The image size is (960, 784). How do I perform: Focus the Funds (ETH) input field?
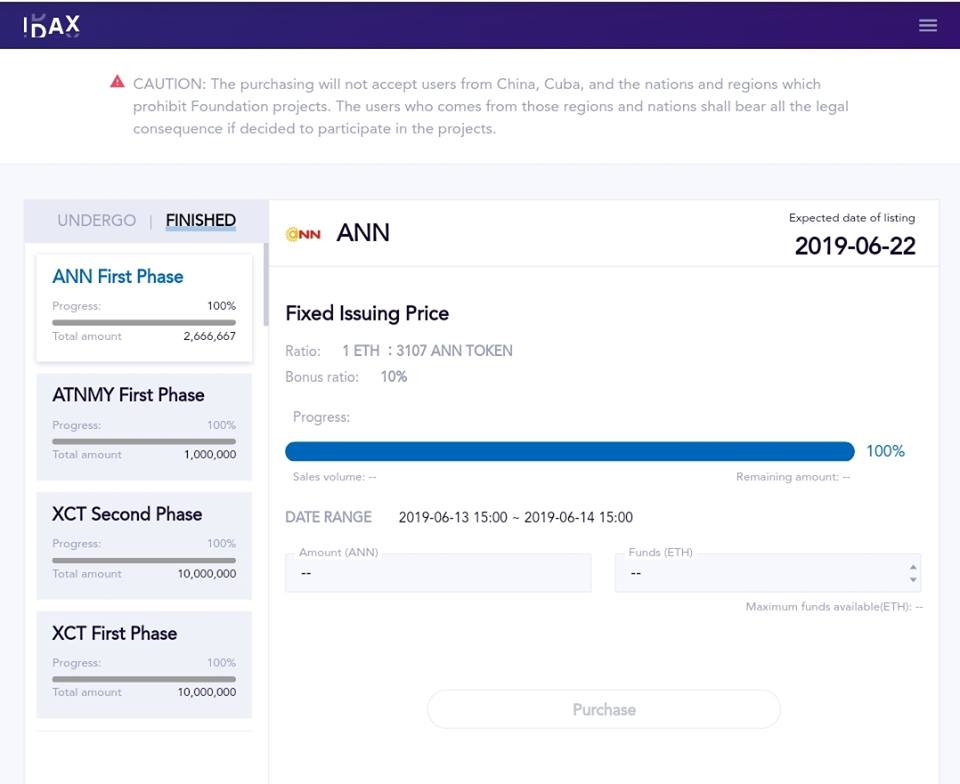pyautogui.click(x=768, y=573)
